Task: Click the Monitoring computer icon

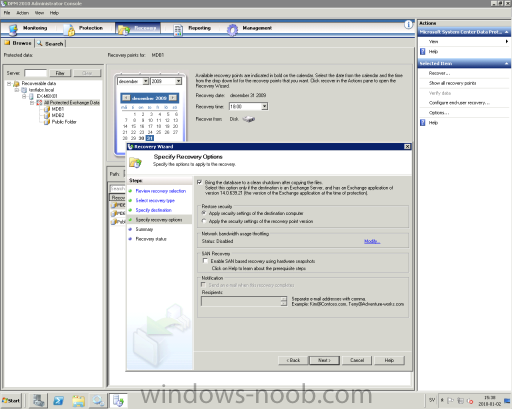Action: click(x=13, y=30)
